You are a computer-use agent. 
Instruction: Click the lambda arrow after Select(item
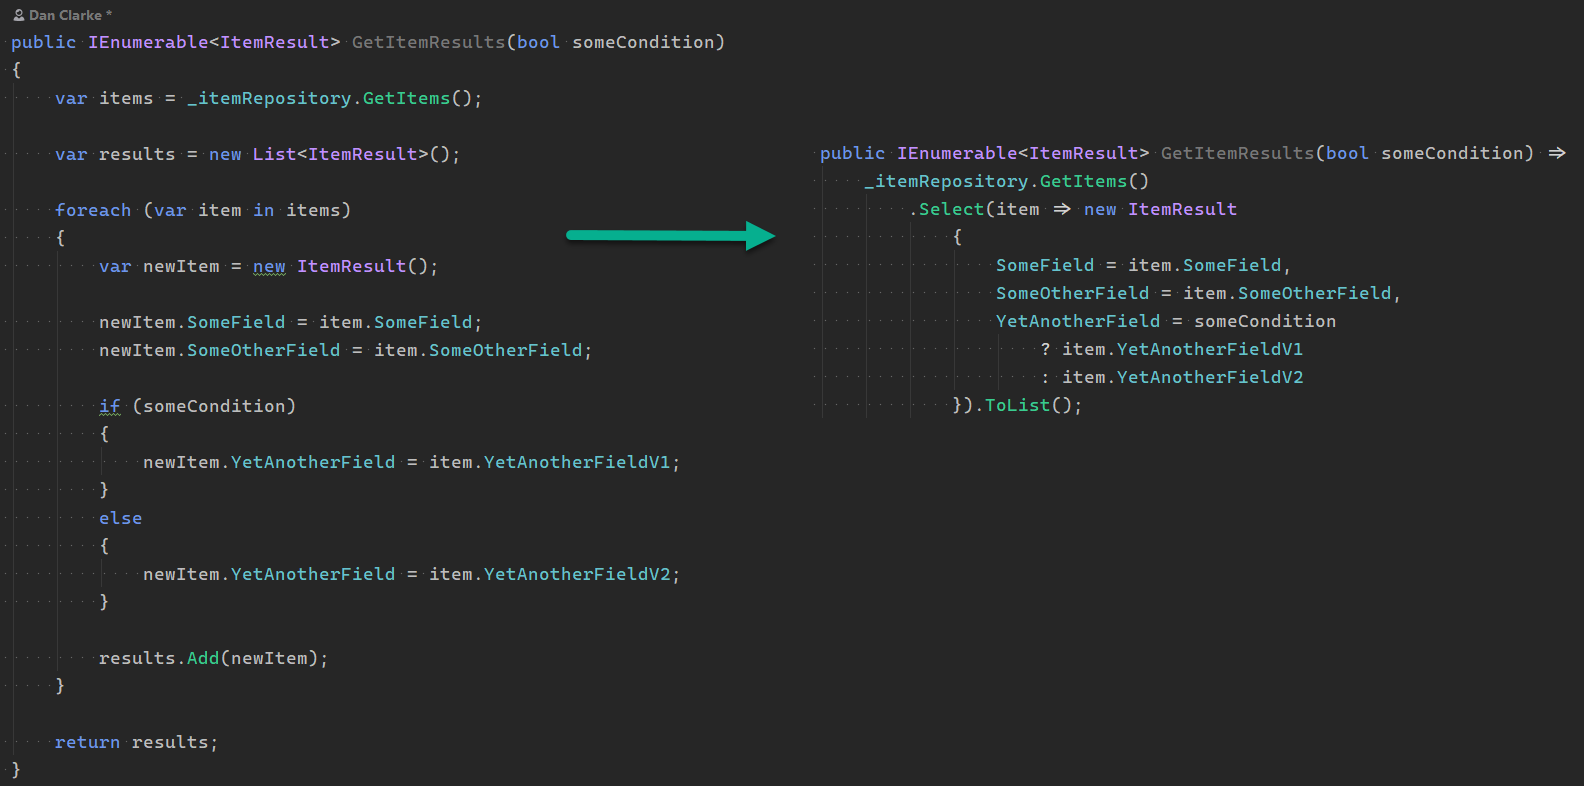[x=1062, y=209]
